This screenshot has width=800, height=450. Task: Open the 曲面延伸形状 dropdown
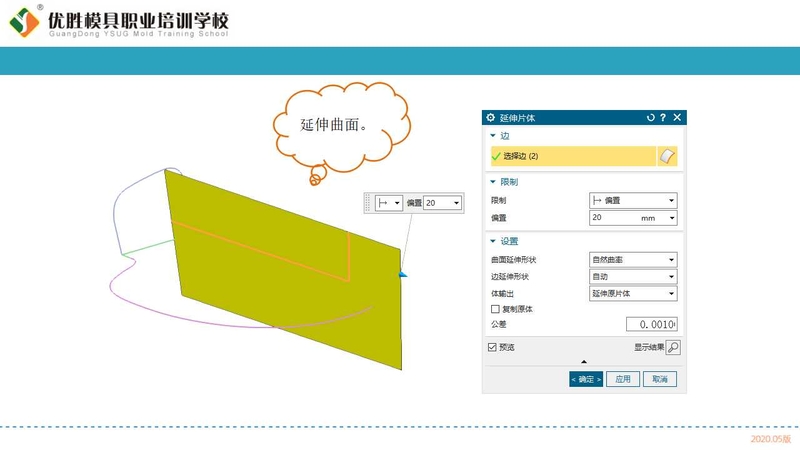click(x=633, y=260)
